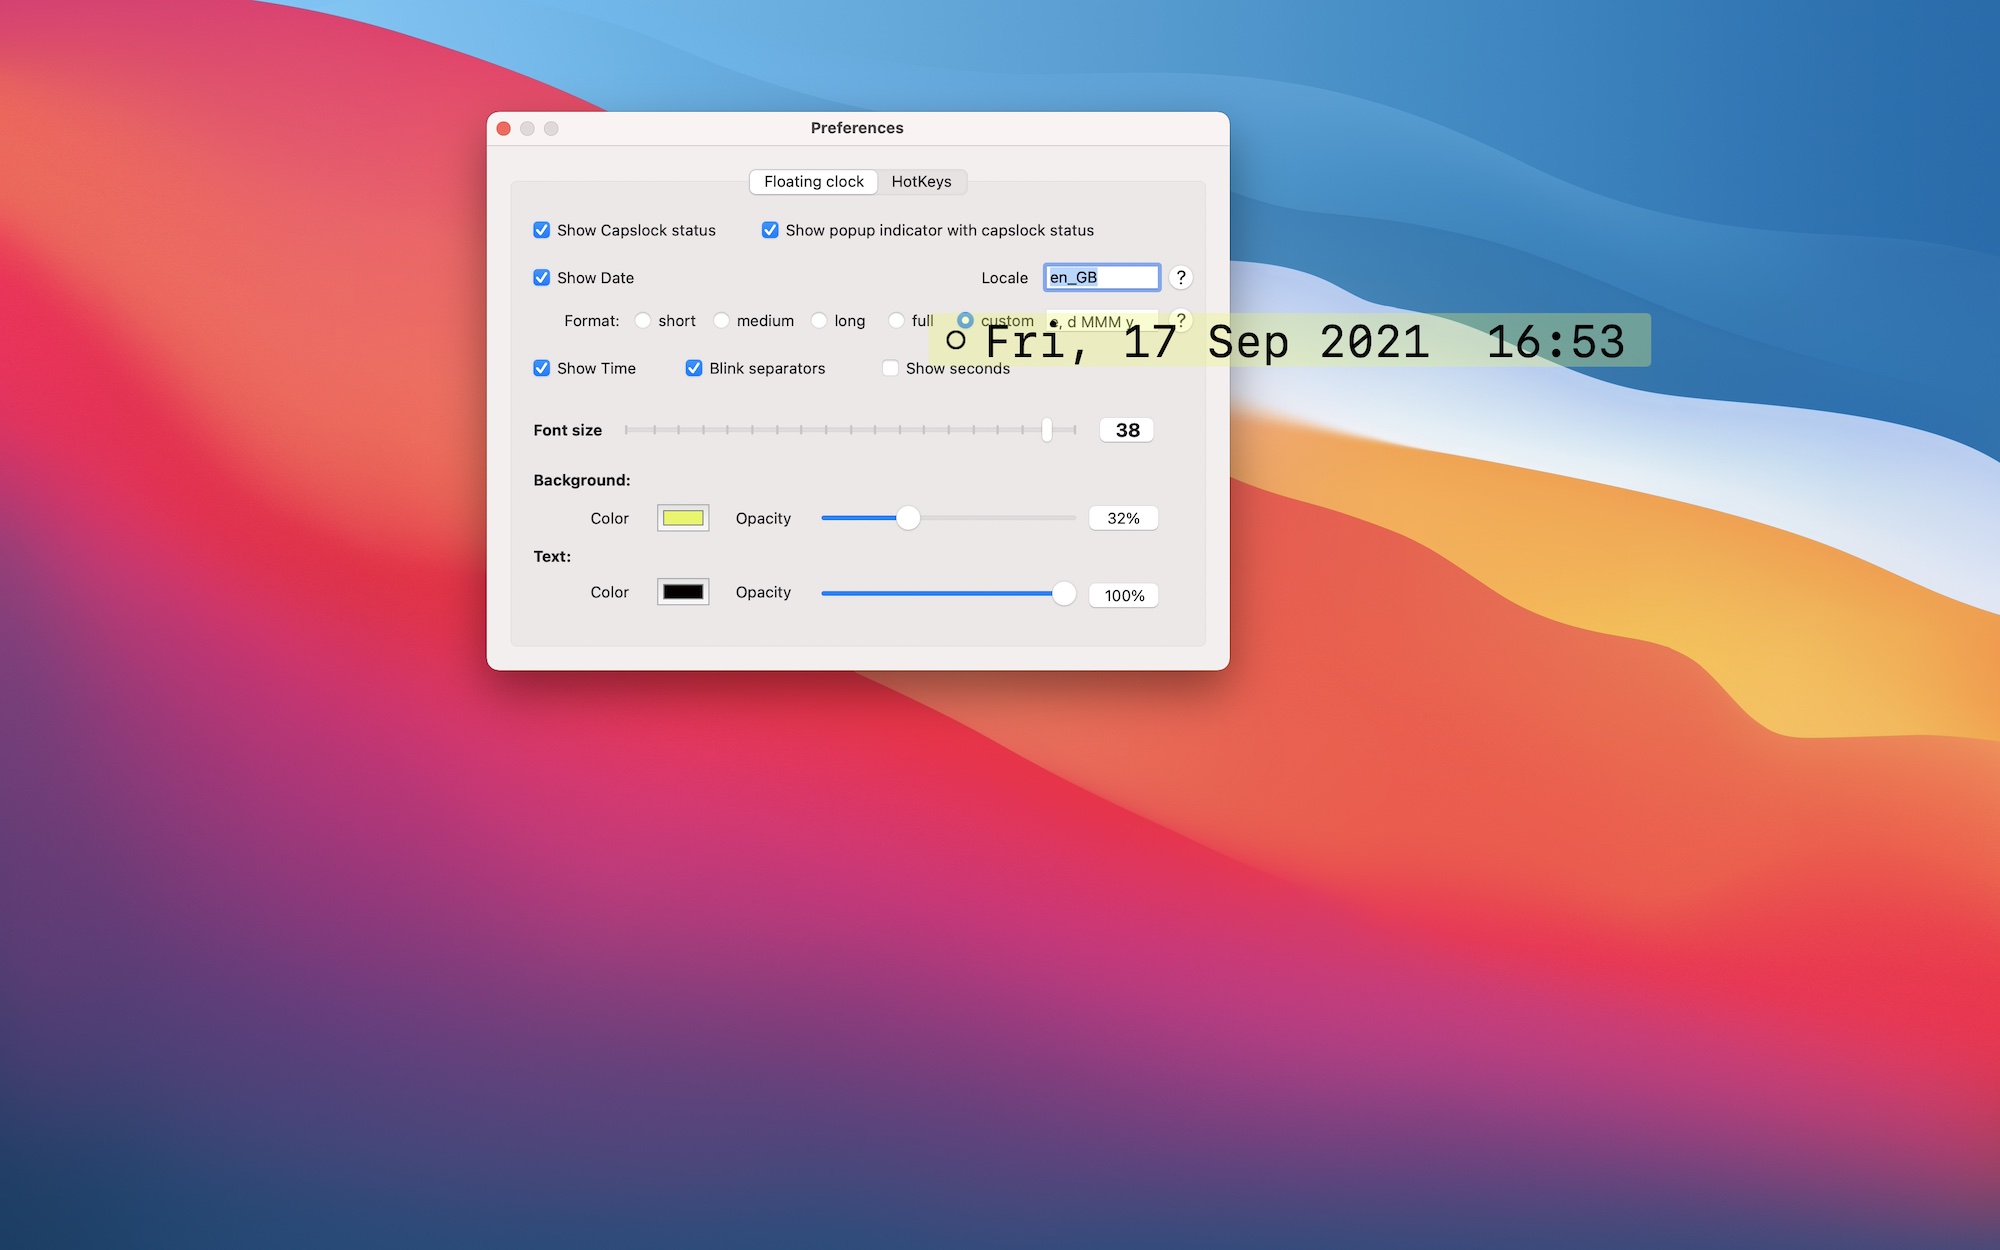Uncheck Show Time option
Screen dimensions: 2000x1250
tap(542, 368)
